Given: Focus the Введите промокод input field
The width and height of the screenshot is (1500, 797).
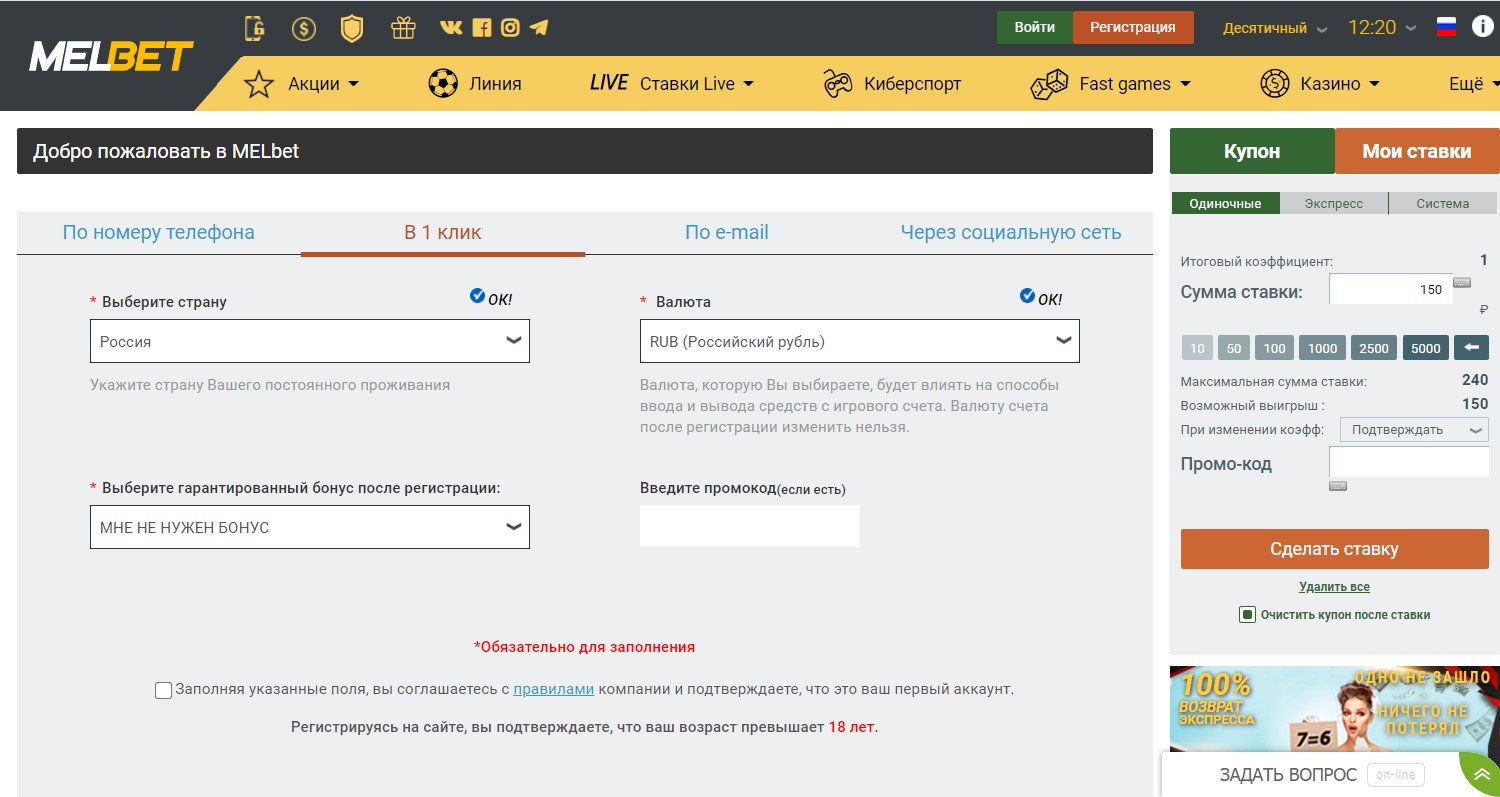Looking at the screenshot, I should [x=750, y=526].
